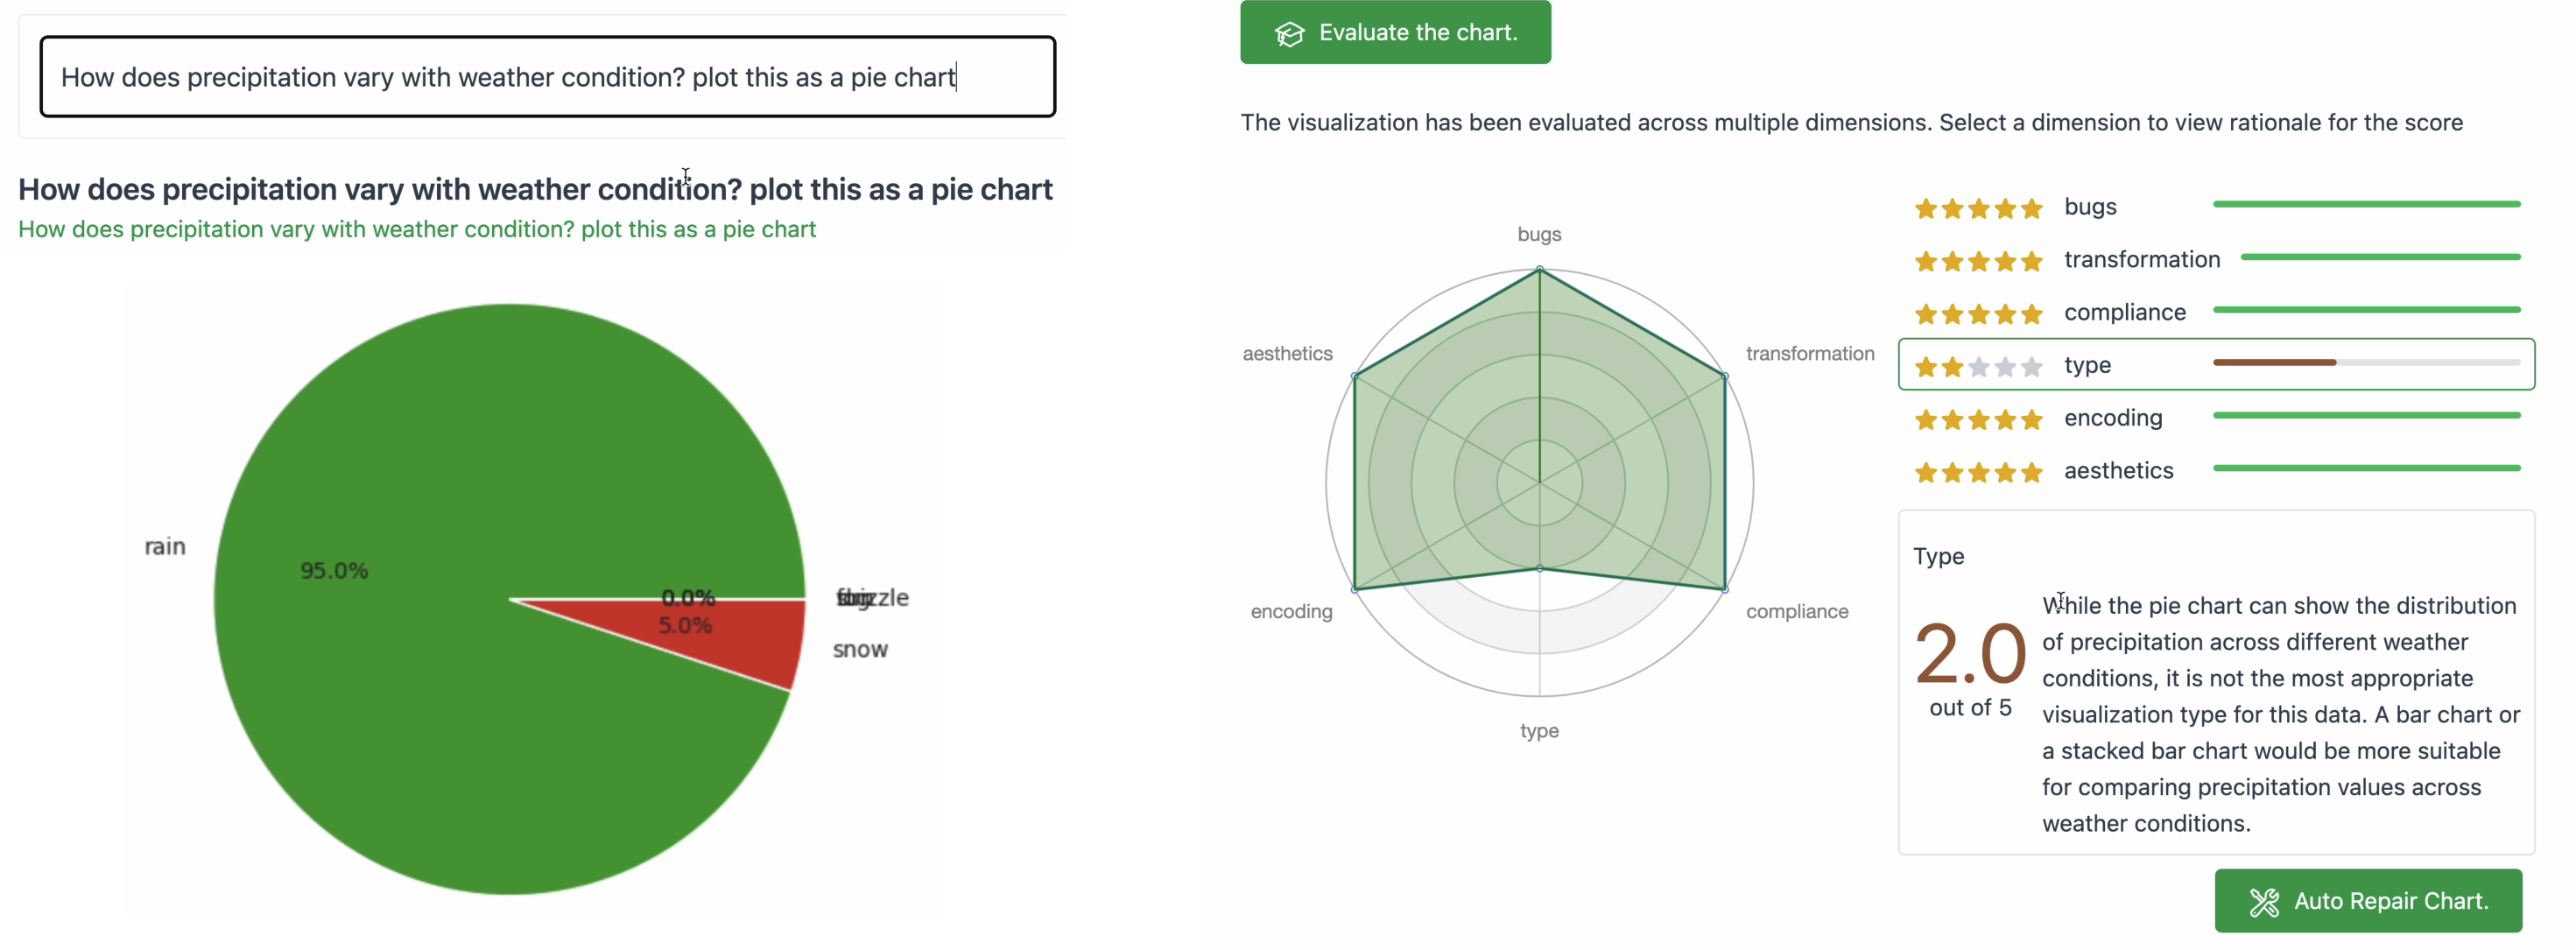The image size is (2576, 950).
Task: Click the second star in the transformation rating
Action: click(x=1951, y=261)
